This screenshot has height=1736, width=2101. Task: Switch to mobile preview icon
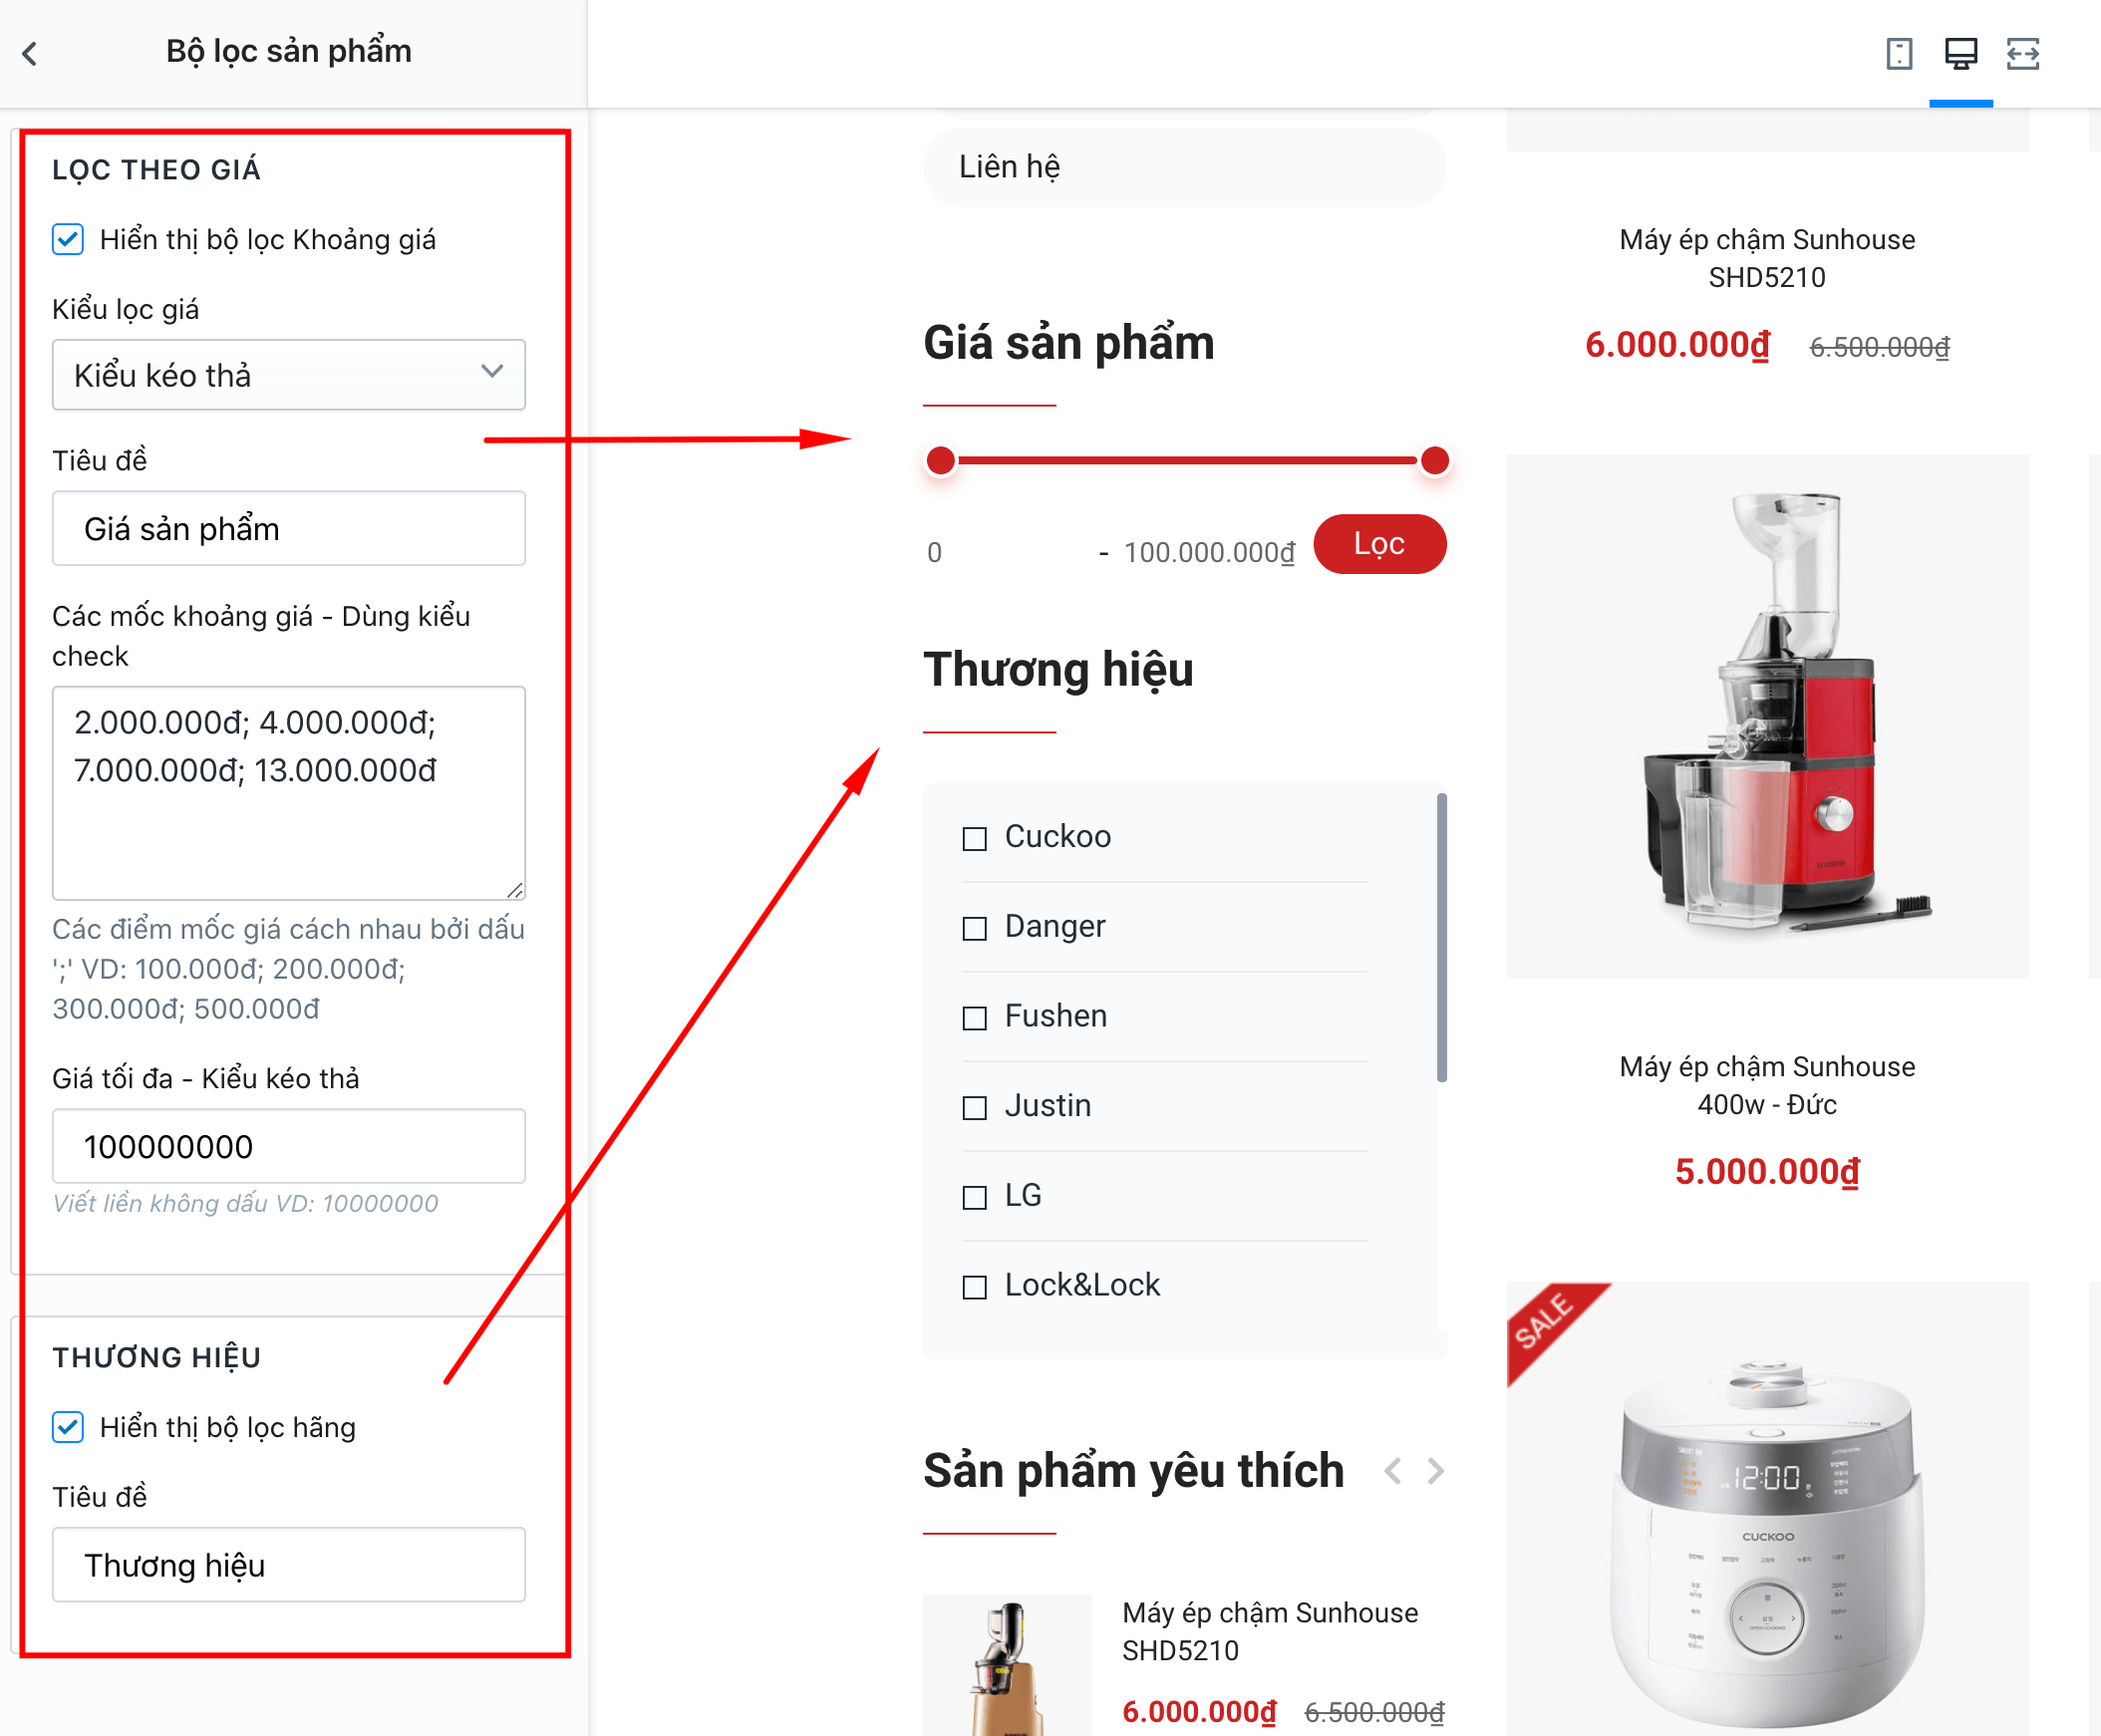pos(1899,53)
